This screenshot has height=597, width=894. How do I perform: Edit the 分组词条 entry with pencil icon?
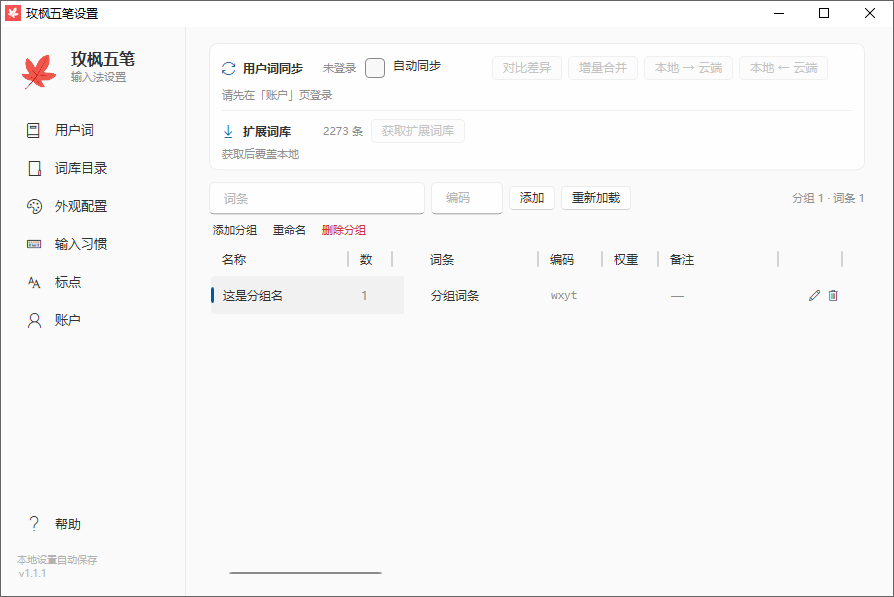[814, 295]
